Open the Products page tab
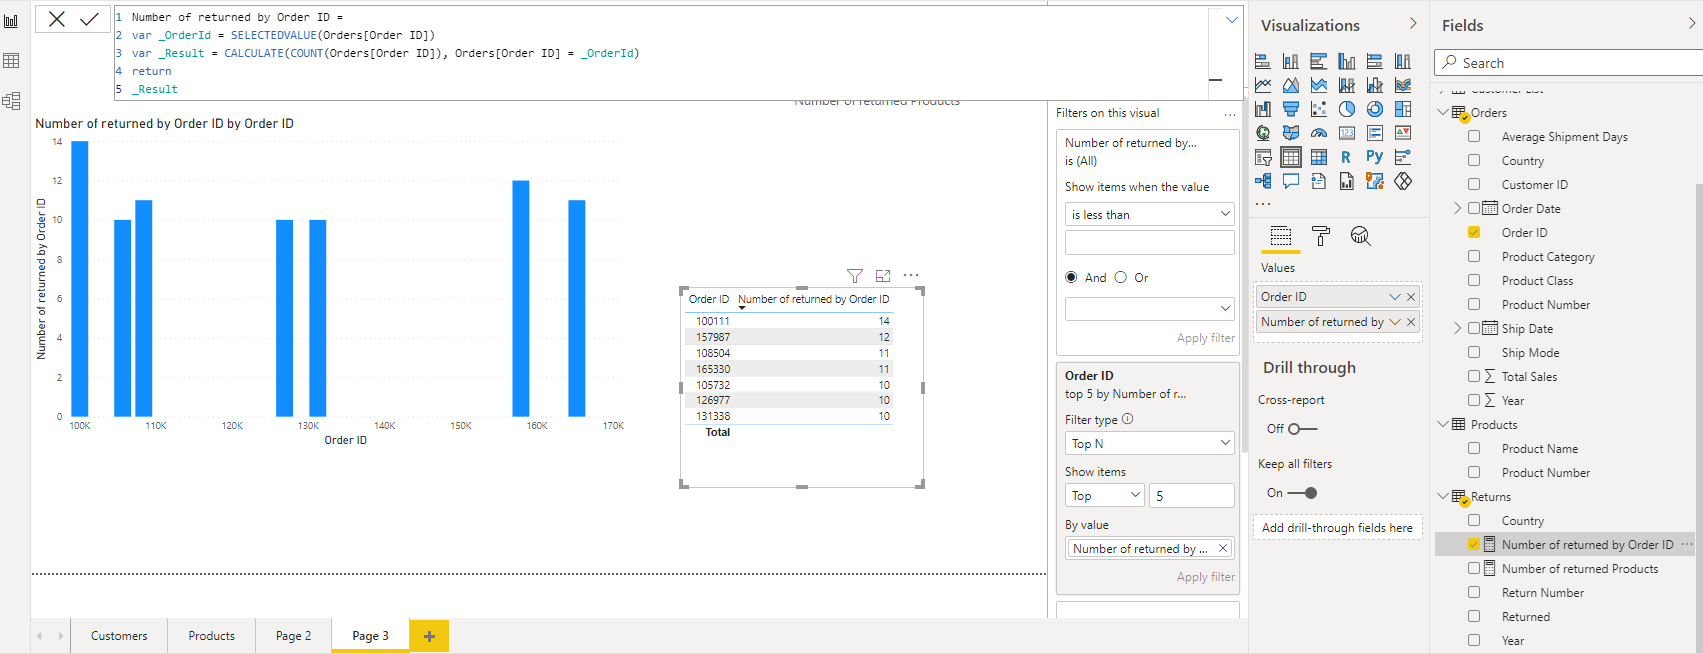The width and height of the screenshot is (1703, 654). [212, 636]
